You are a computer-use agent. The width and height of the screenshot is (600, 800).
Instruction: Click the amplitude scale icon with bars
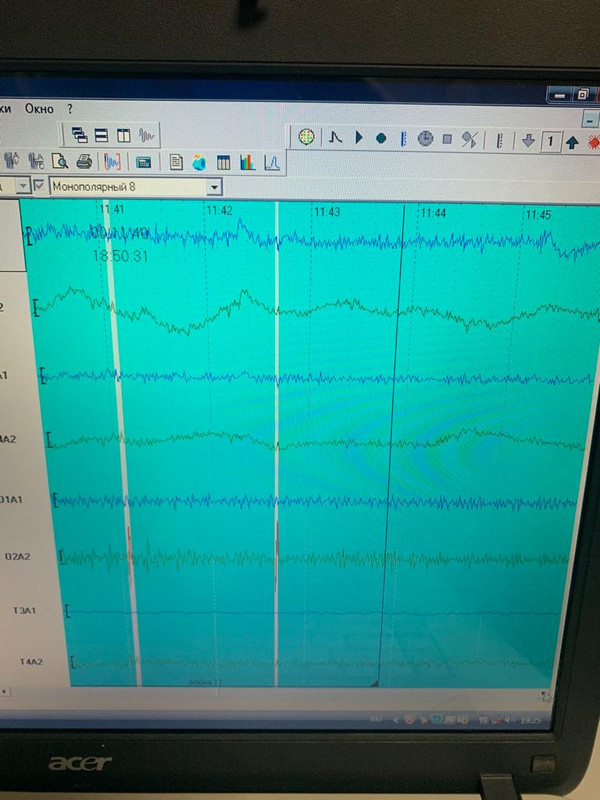pos(11,161)
